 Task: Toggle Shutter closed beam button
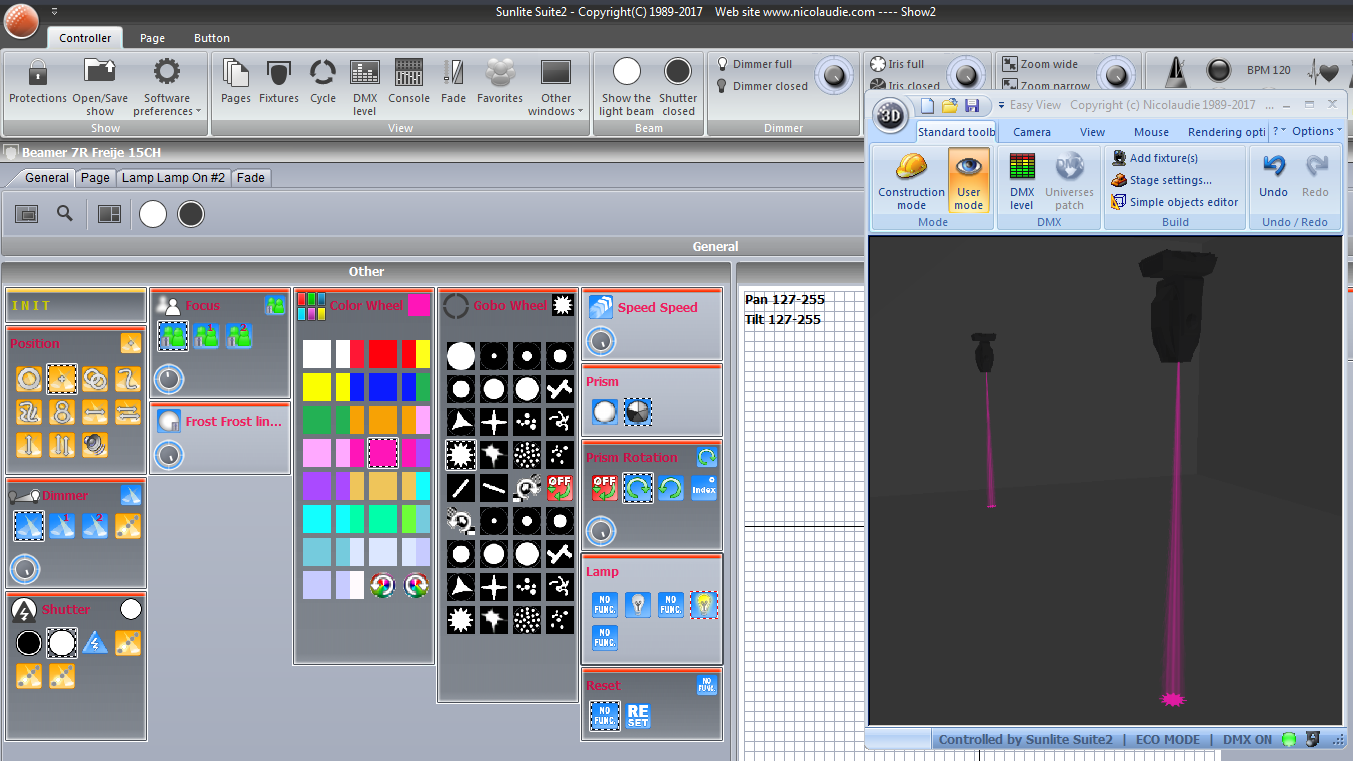point(678,87)
